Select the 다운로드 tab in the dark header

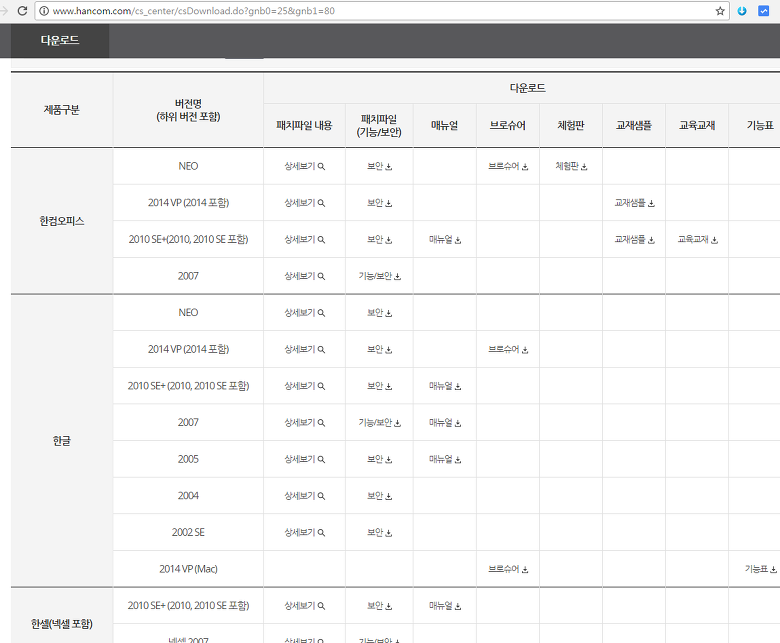coord(60,40)
